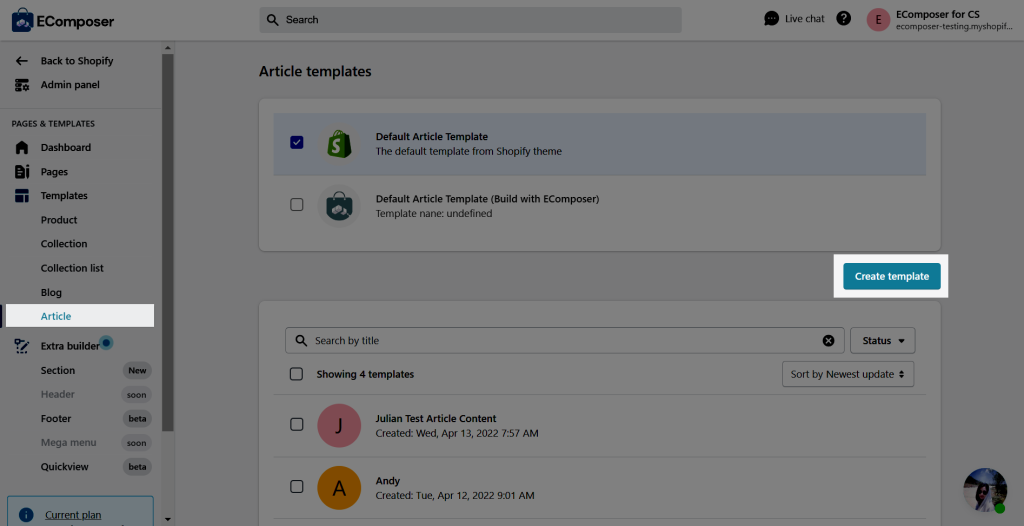This screenshot has height=526, width=1024.
Task: Select Blog in Templates menu
Action: (51, 293)
